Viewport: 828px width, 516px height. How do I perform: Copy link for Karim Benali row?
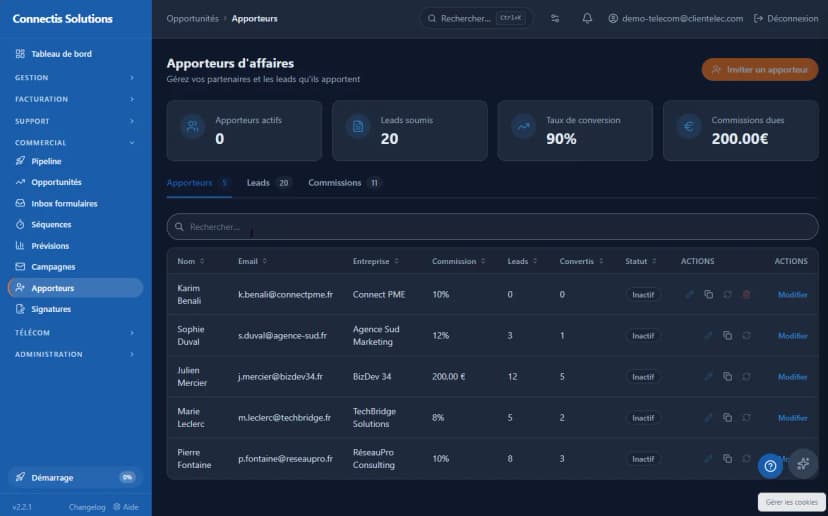coord(709,295)
